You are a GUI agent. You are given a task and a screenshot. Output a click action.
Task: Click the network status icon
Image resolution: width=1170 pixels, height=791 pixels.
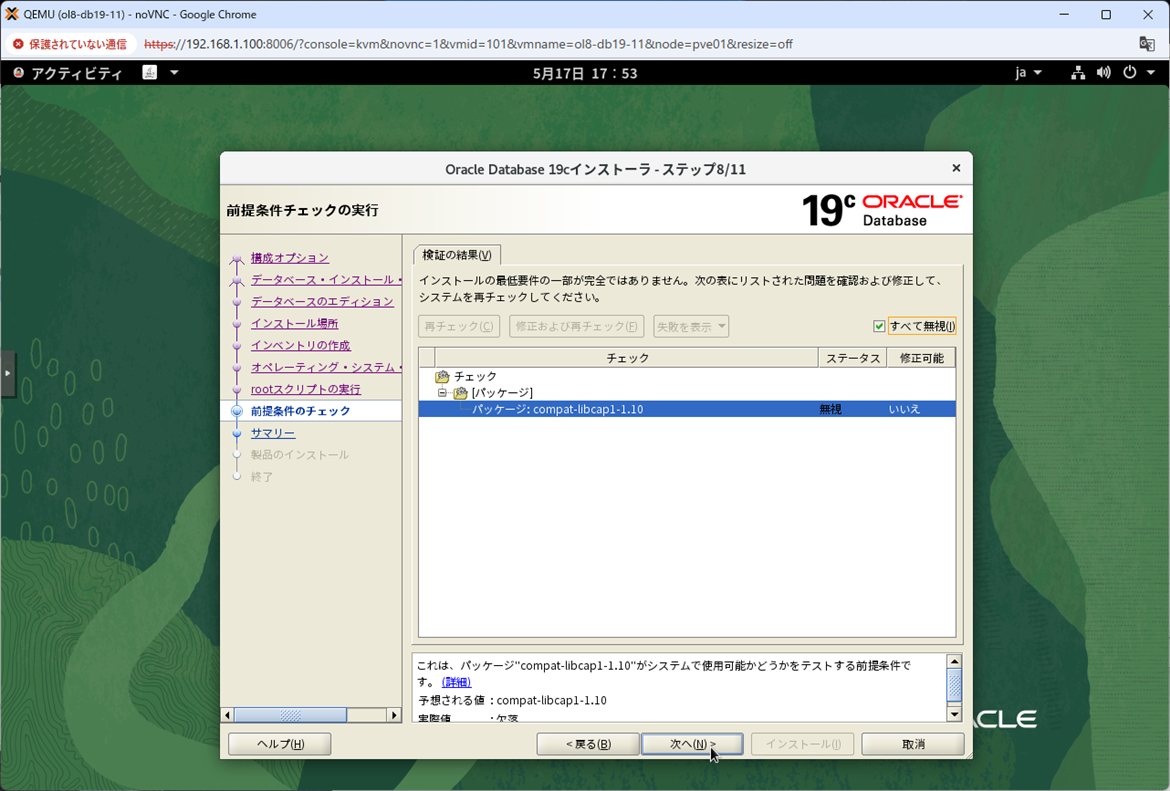pos(1077,72)
